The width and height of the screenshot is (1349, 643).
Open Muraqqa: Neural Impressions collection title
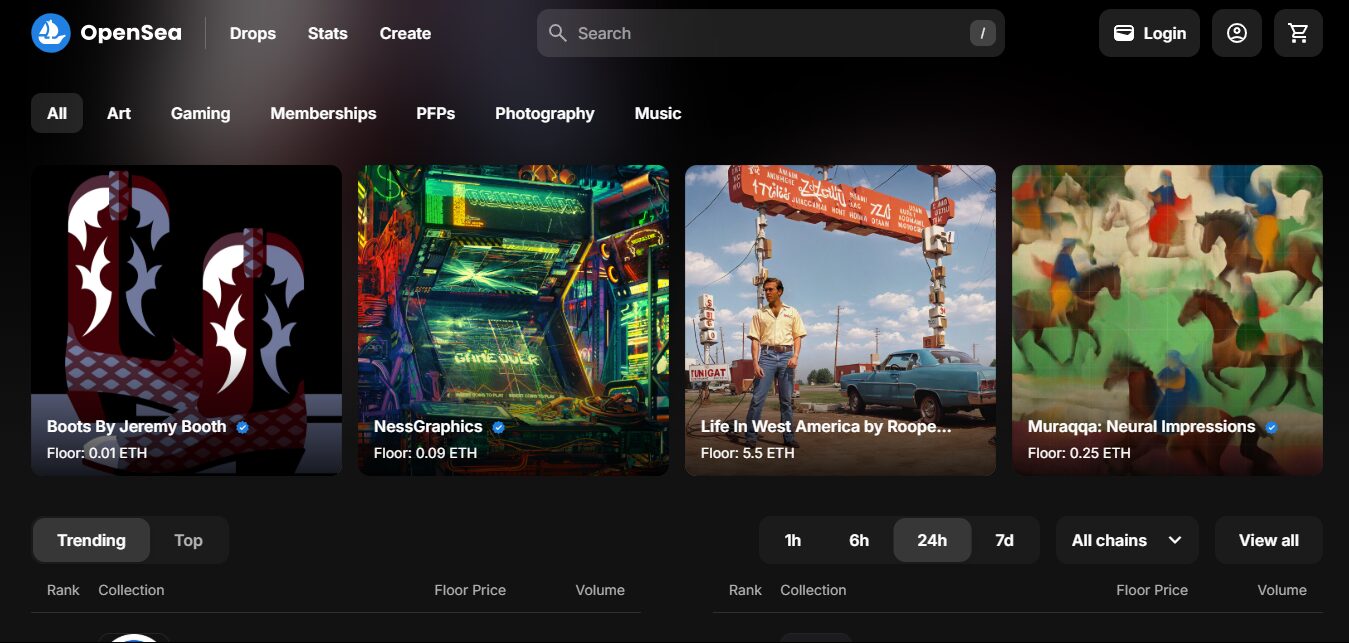[1142, 426]
